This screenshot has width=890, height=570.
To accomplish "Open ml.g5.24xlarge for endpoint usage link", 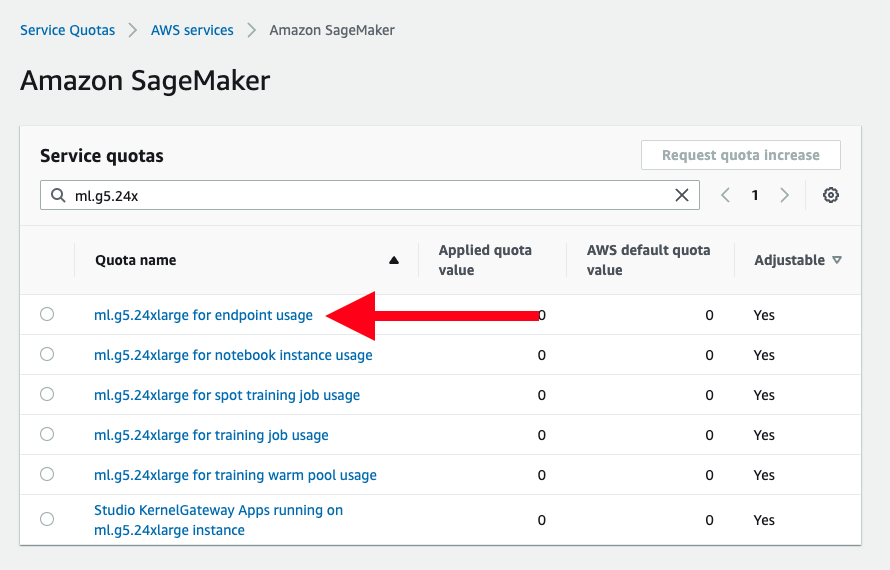I will click(203, 315).
